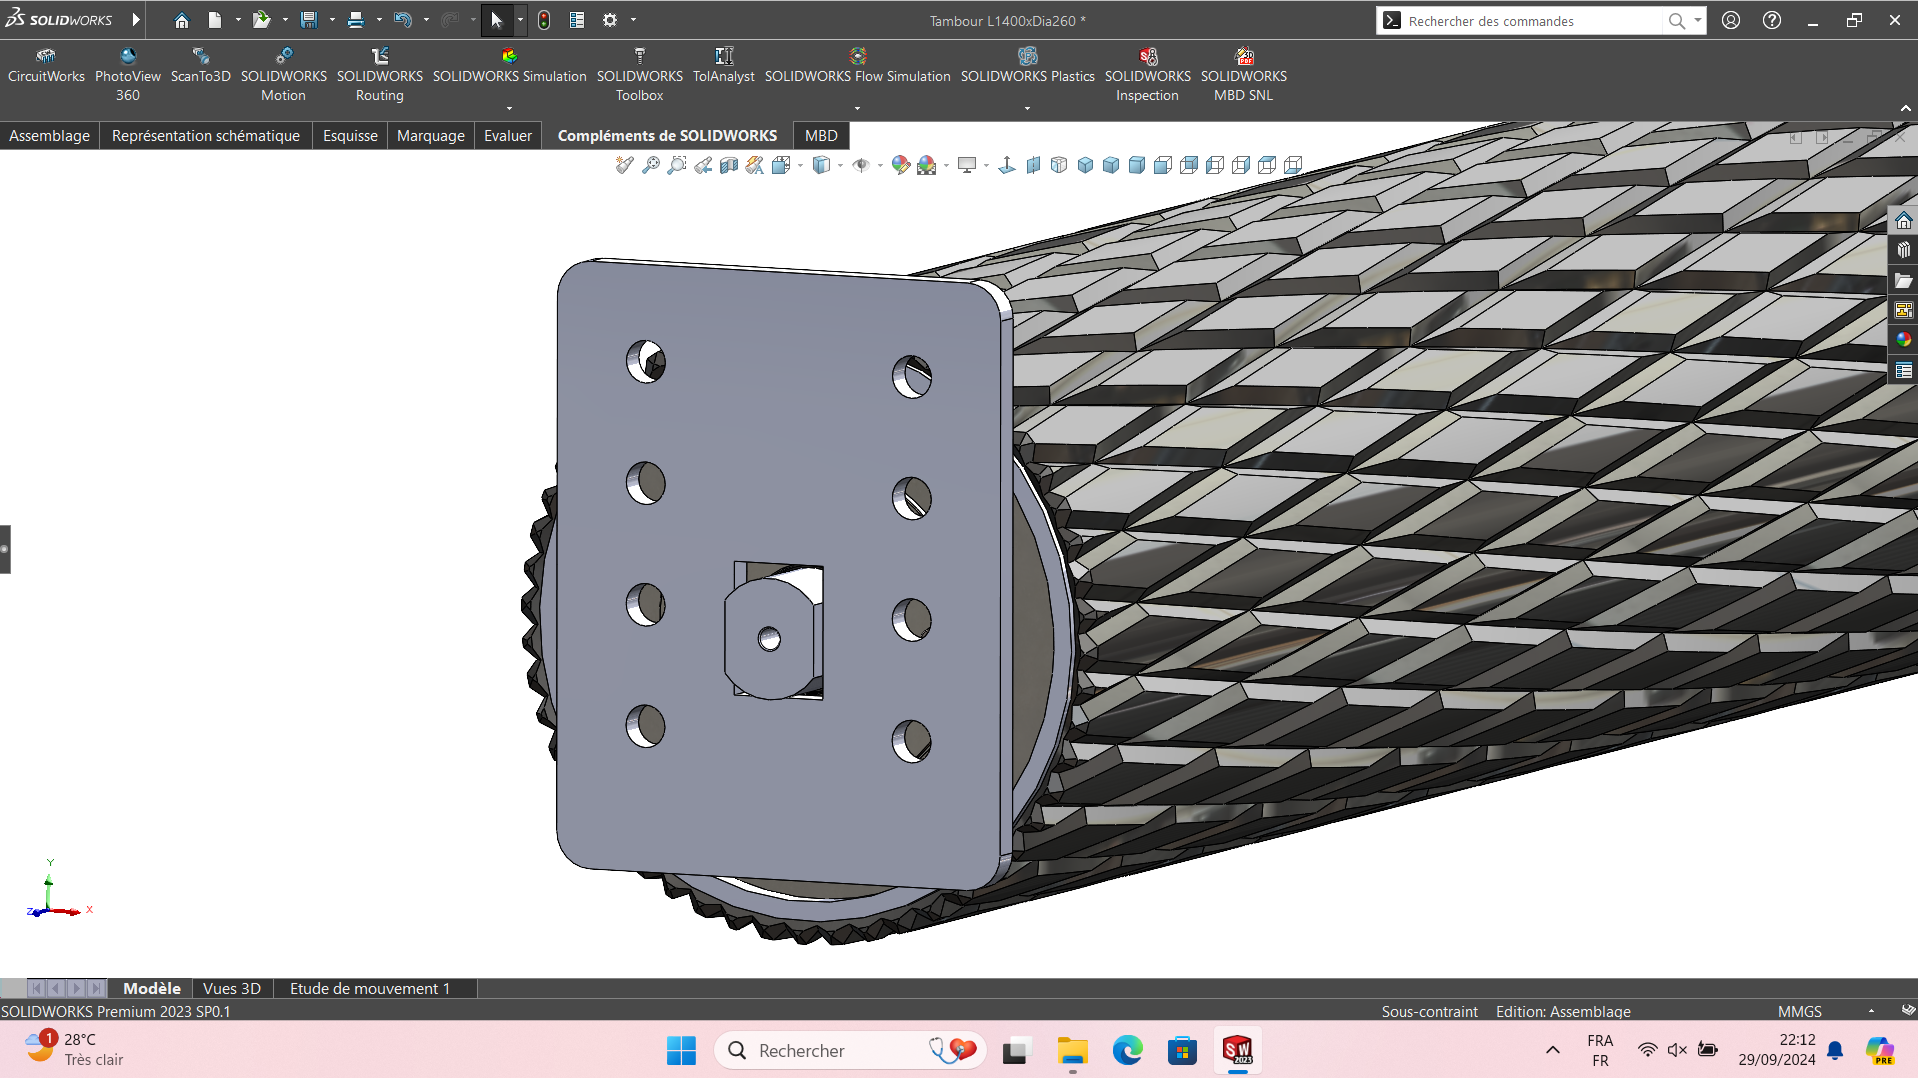Enable SOLIDWORKS Inspection add-in

click(x=1148, y=75)
